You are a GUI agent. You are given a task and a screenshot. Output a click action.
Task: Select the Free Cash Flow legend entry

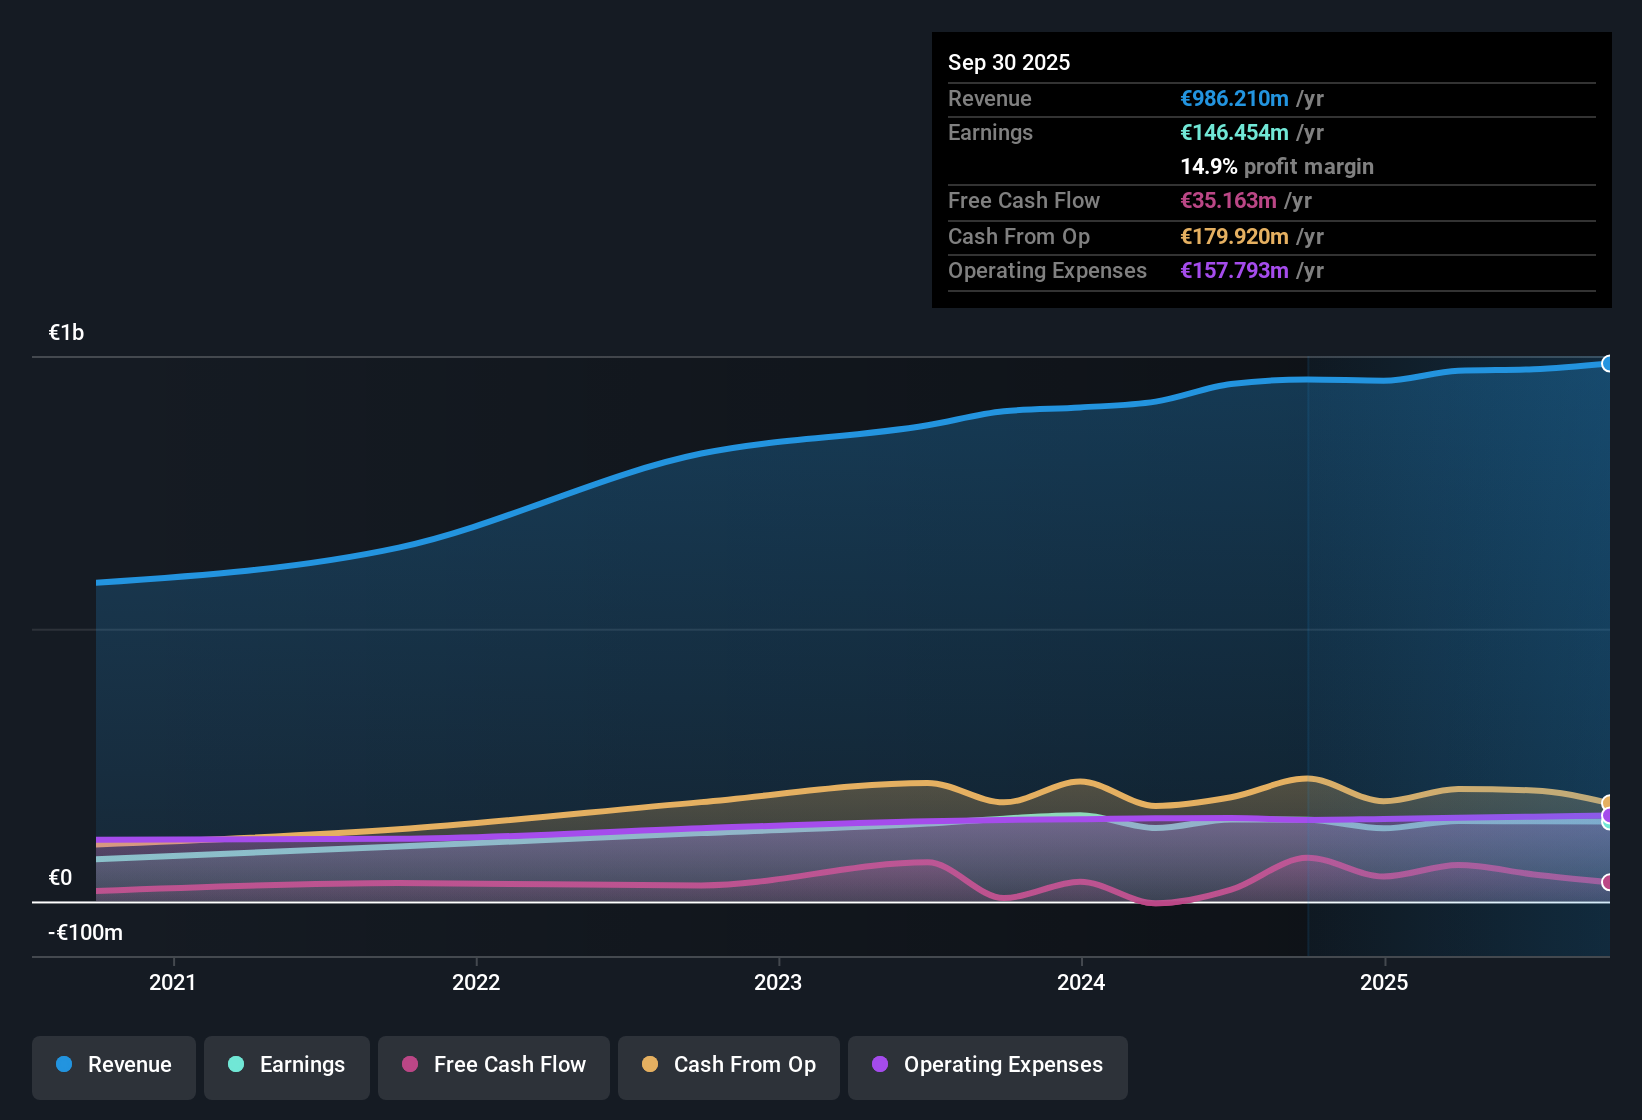coord(493,1065)
